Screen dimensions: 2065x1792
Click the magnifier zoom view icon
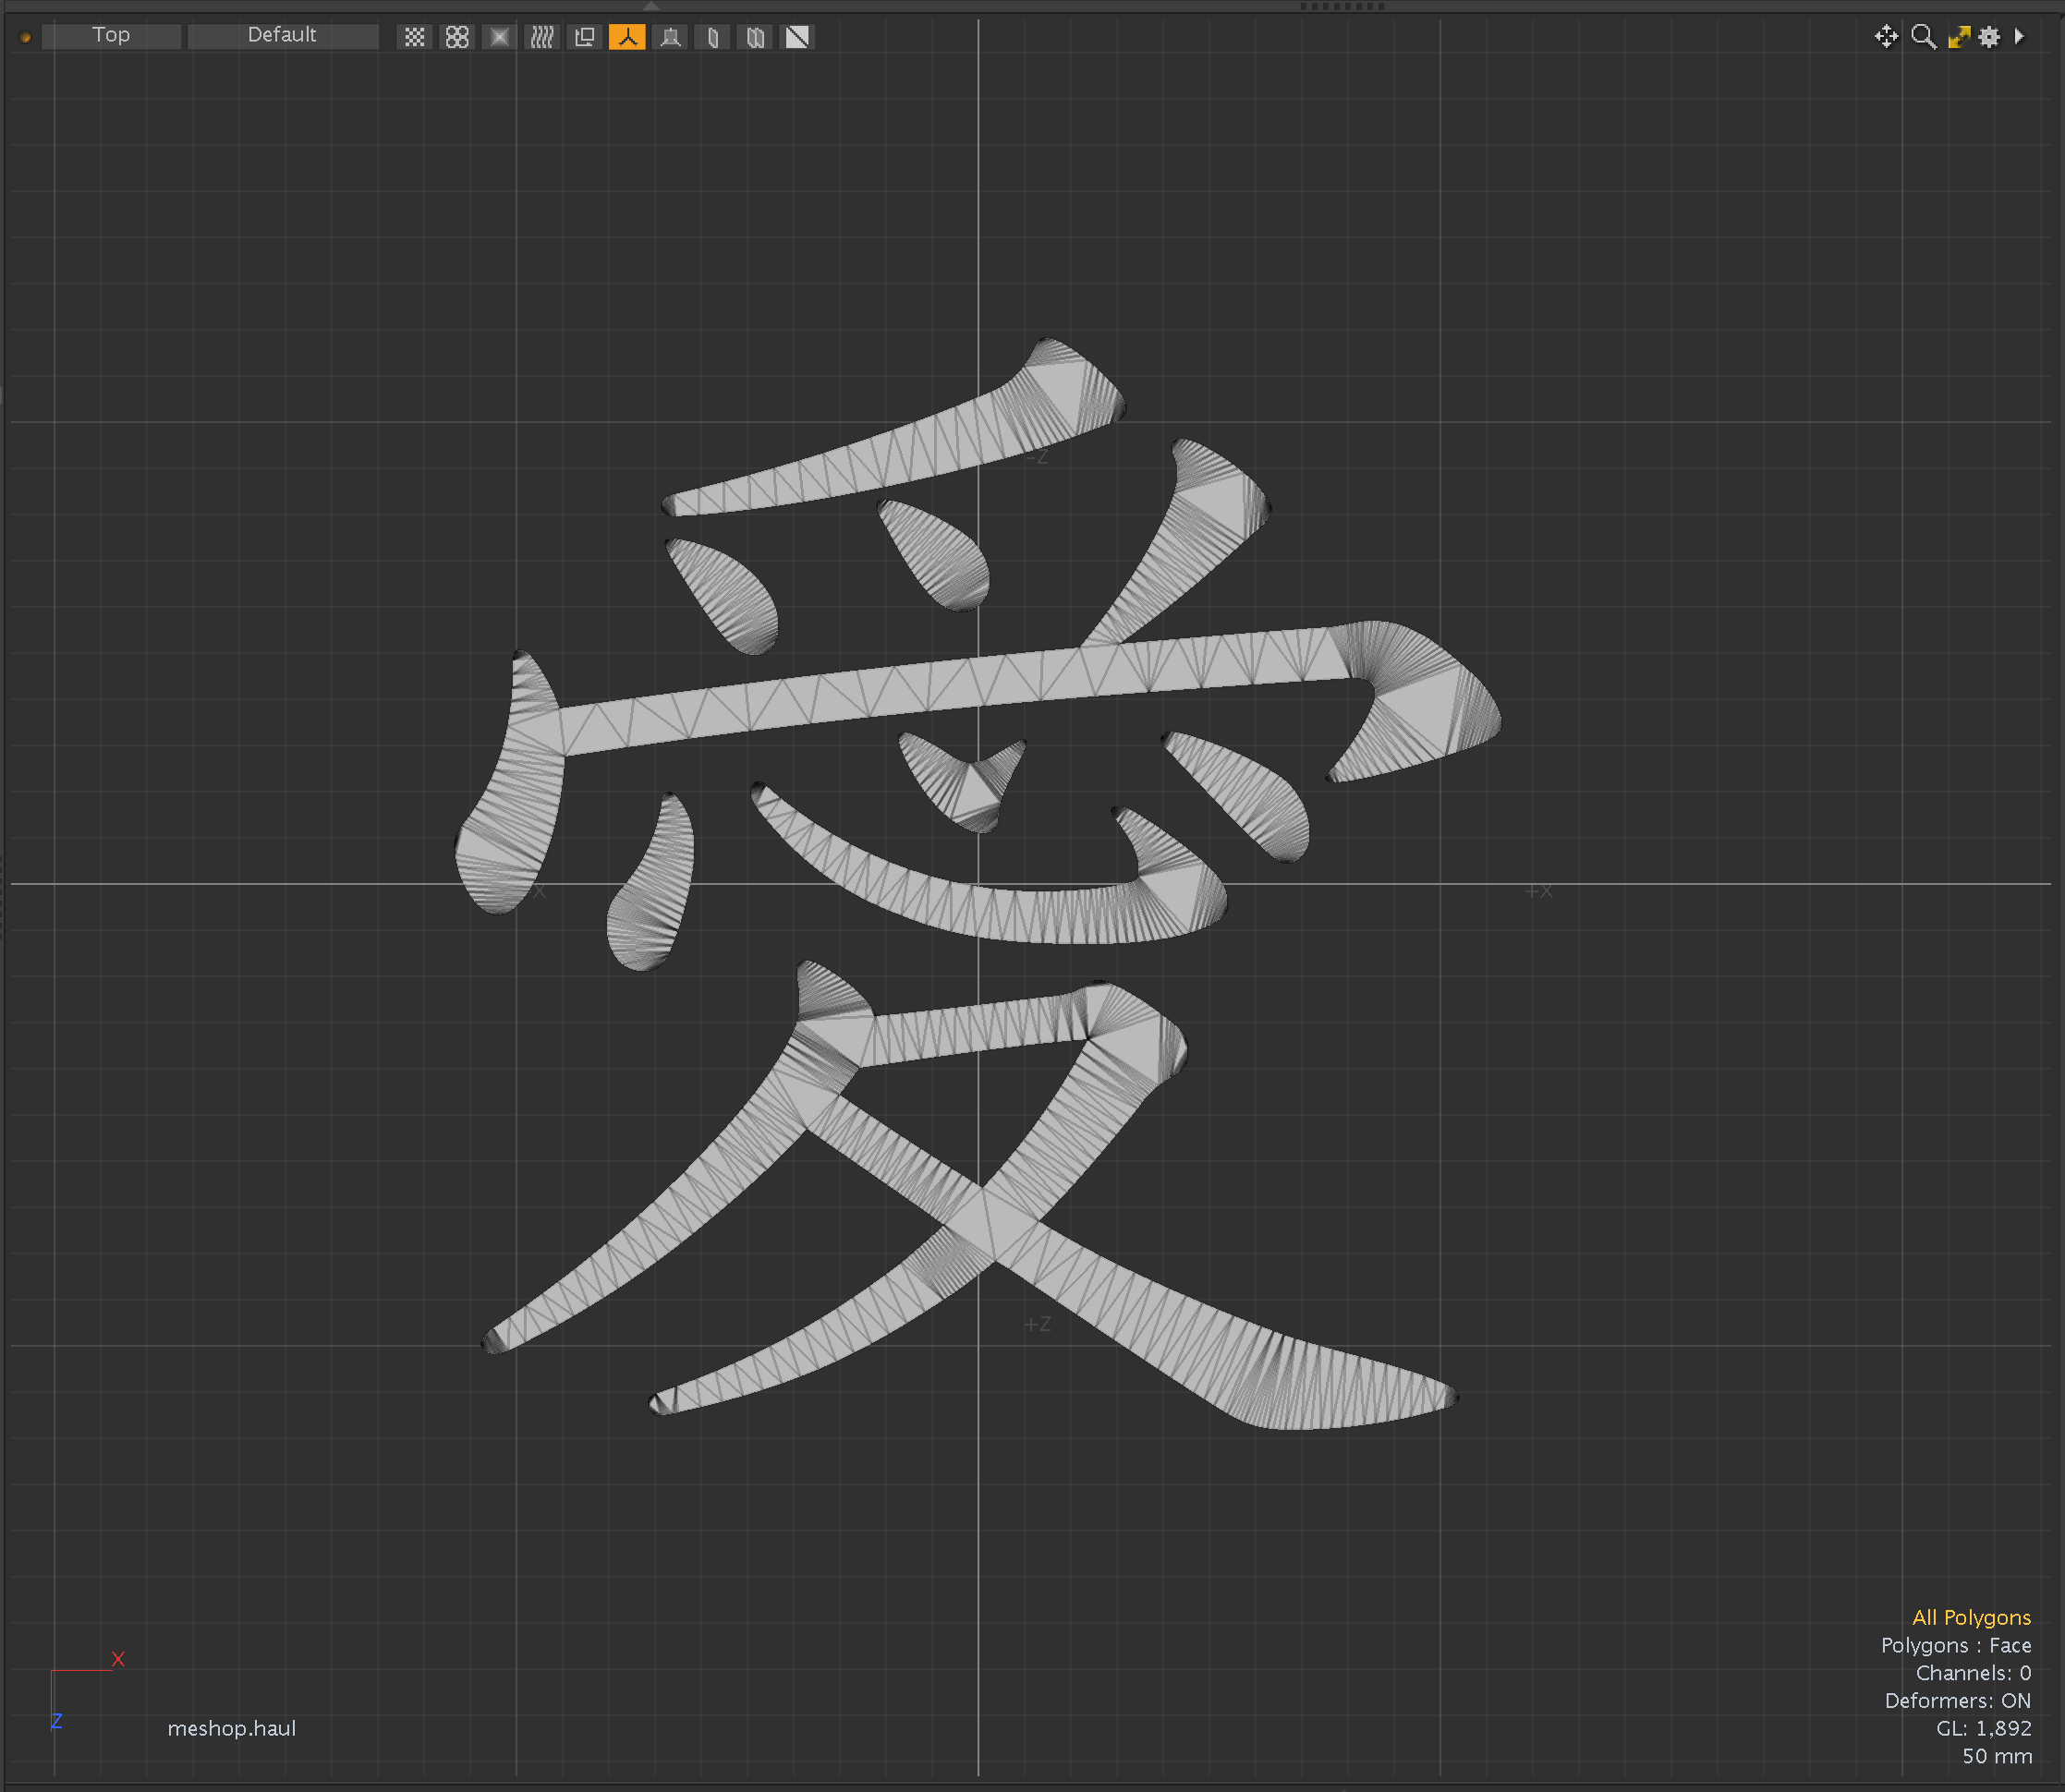[1923, 36]
